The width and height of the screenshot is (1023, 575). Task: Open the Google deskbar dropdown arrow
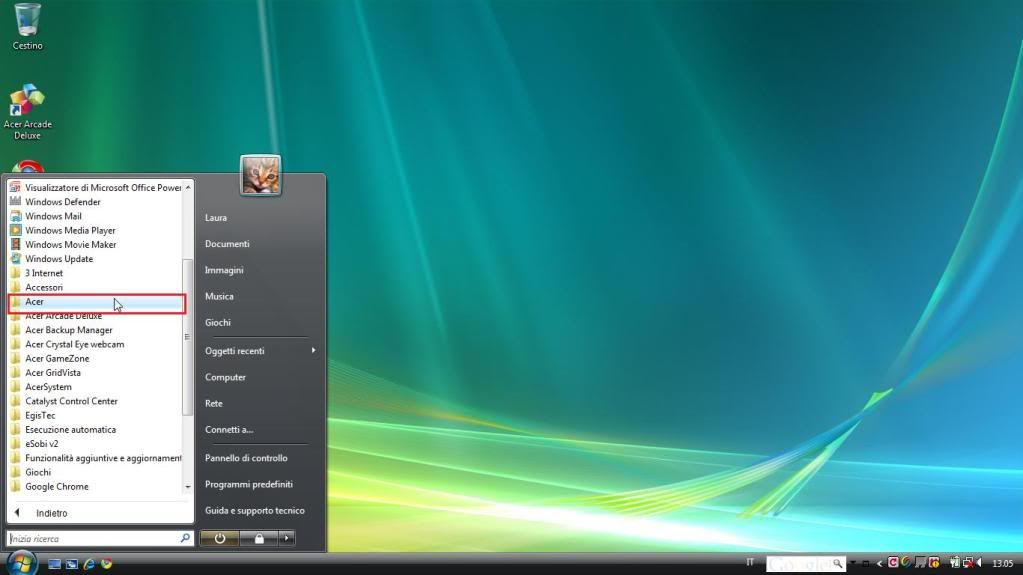[853, 563]
